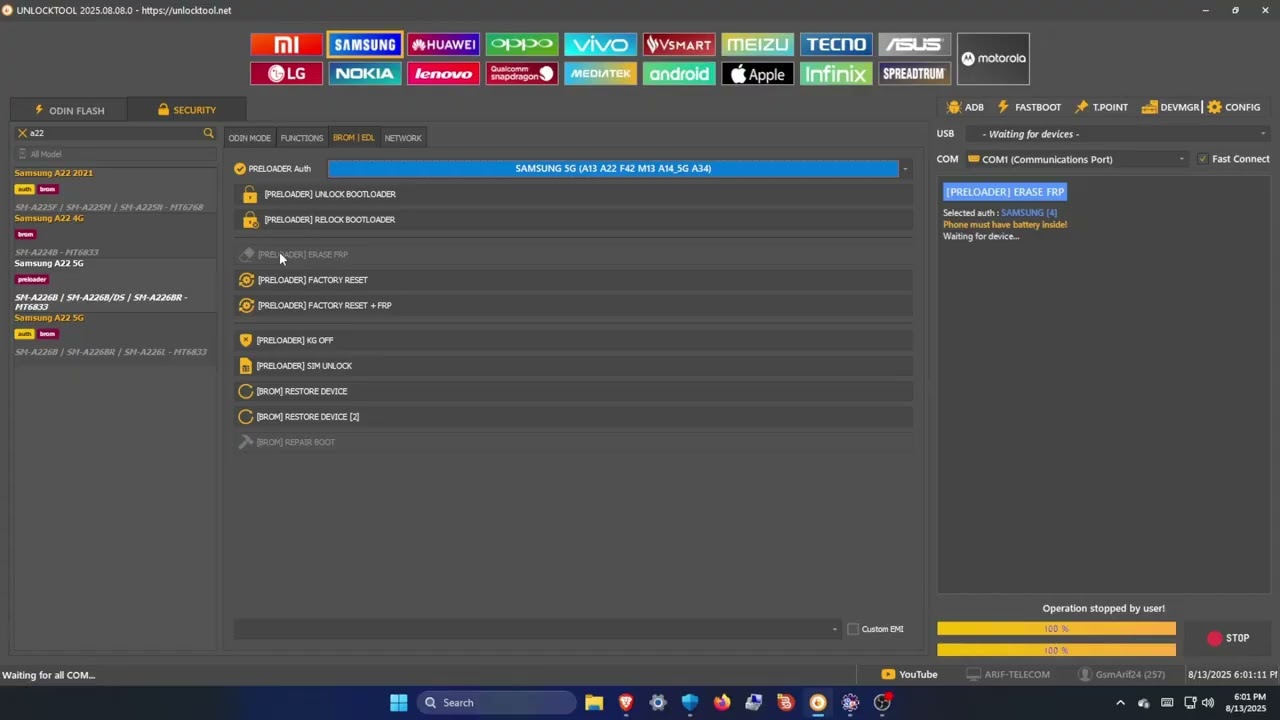Open the Vsmart brand section

[x=679, y=45]
